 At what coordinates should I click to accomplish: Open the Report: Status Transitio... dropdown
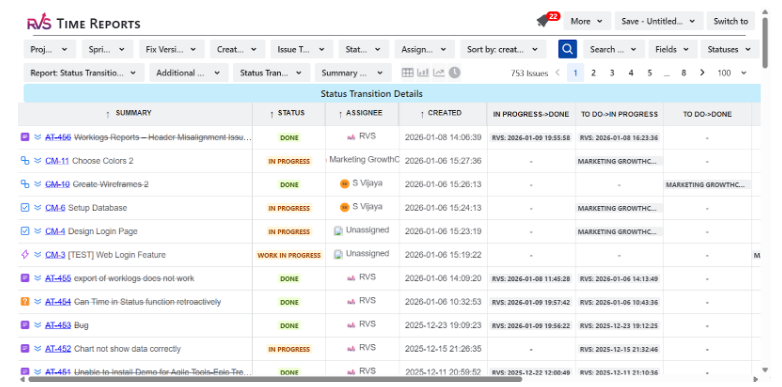(84, 73)
